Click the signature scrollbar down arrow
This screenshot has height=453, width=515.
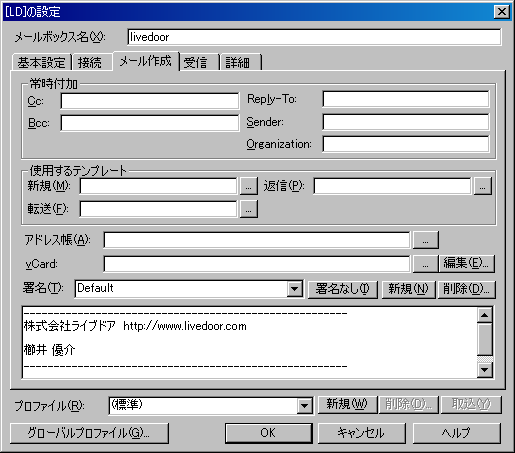(x=485, y=370)
